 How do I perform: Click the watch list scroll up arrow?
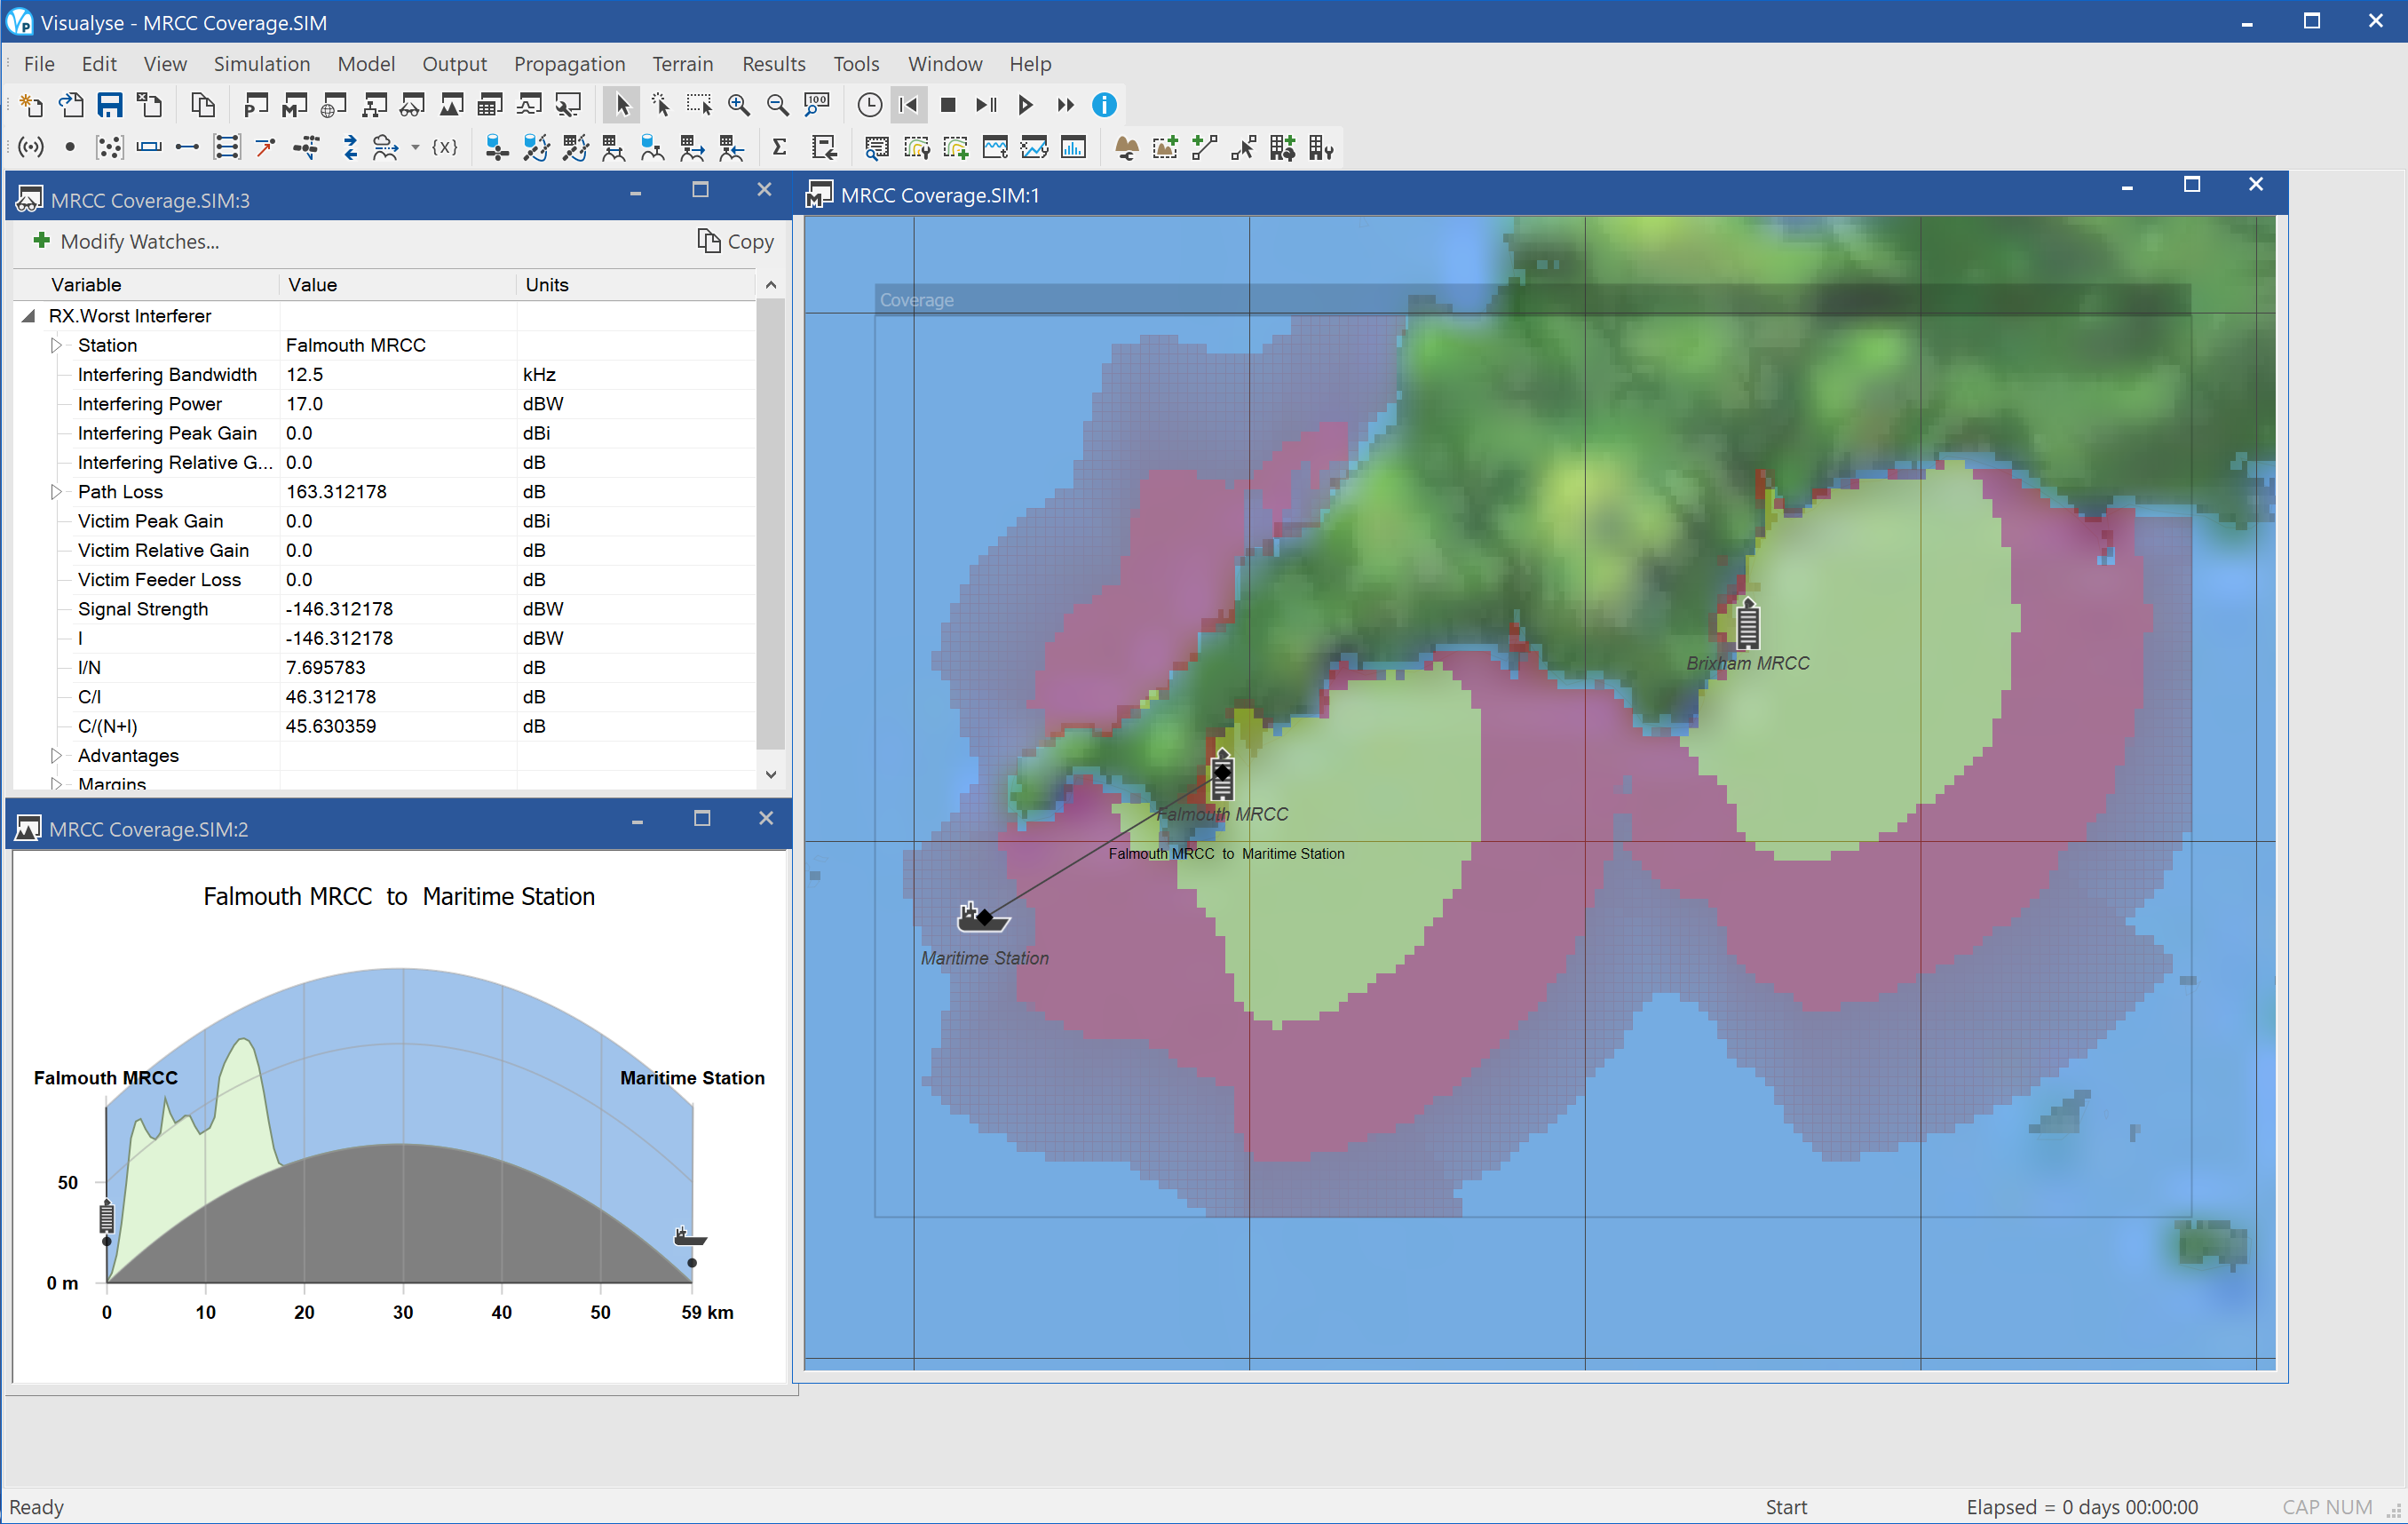click(x=771, y=285)
